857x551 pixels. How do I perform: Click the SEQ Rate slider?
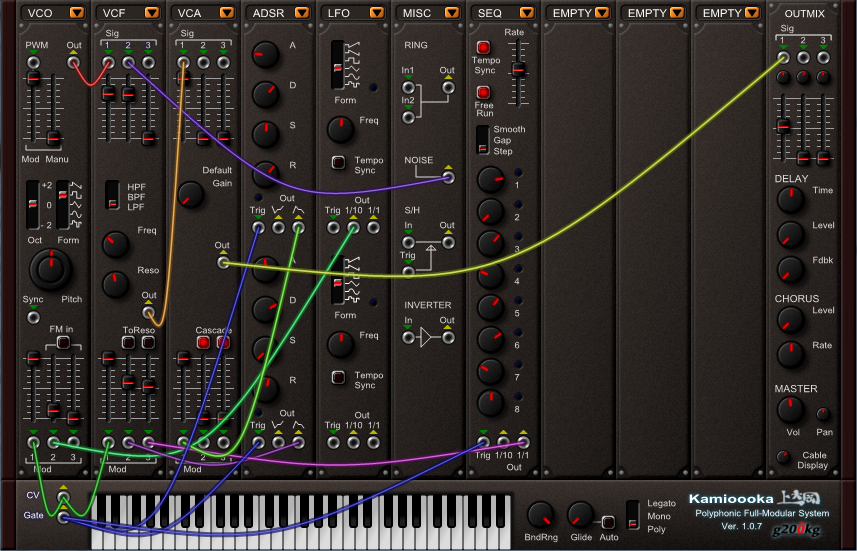tap(518, 70)
